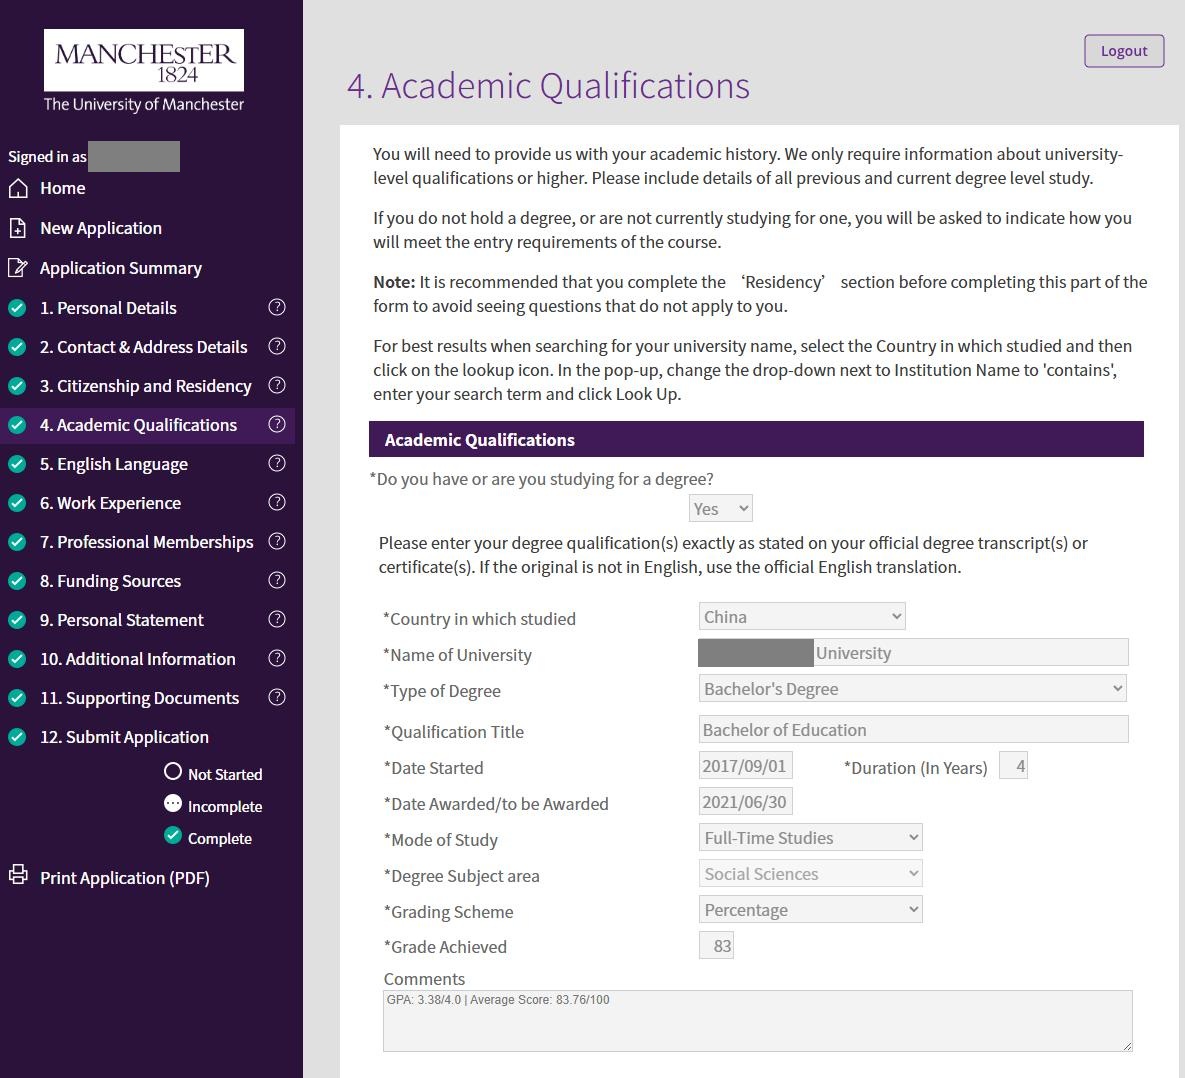Screen dimensions: 1185x1078
Task: Open the degree Yes/No dropdown
Action: point(721,509)
